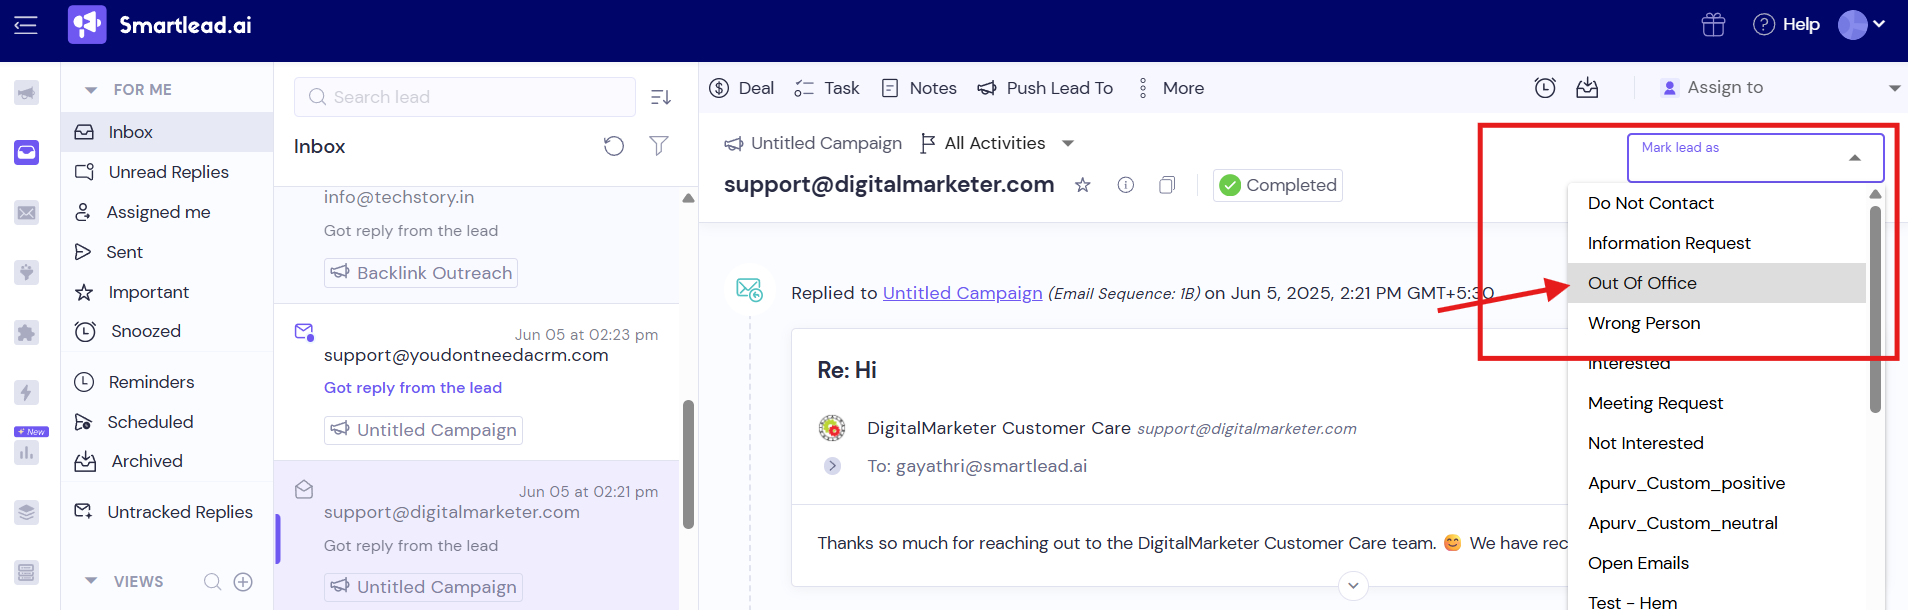This screenshot has height=610, width=1908.
Task: Open the Inbox folder
Action: click(x=167, y=132)
